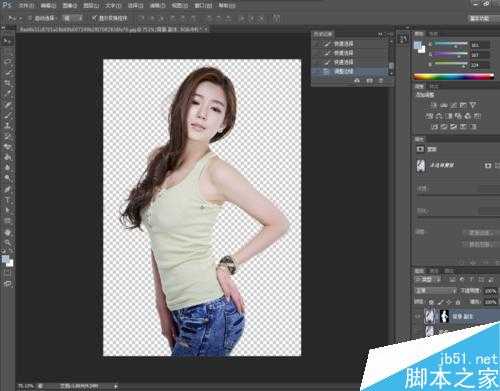The height and width of the screenshot is (391, 500).
Task: Add a Levels adjustment from Adjustments panel
Action: point(444,105)
